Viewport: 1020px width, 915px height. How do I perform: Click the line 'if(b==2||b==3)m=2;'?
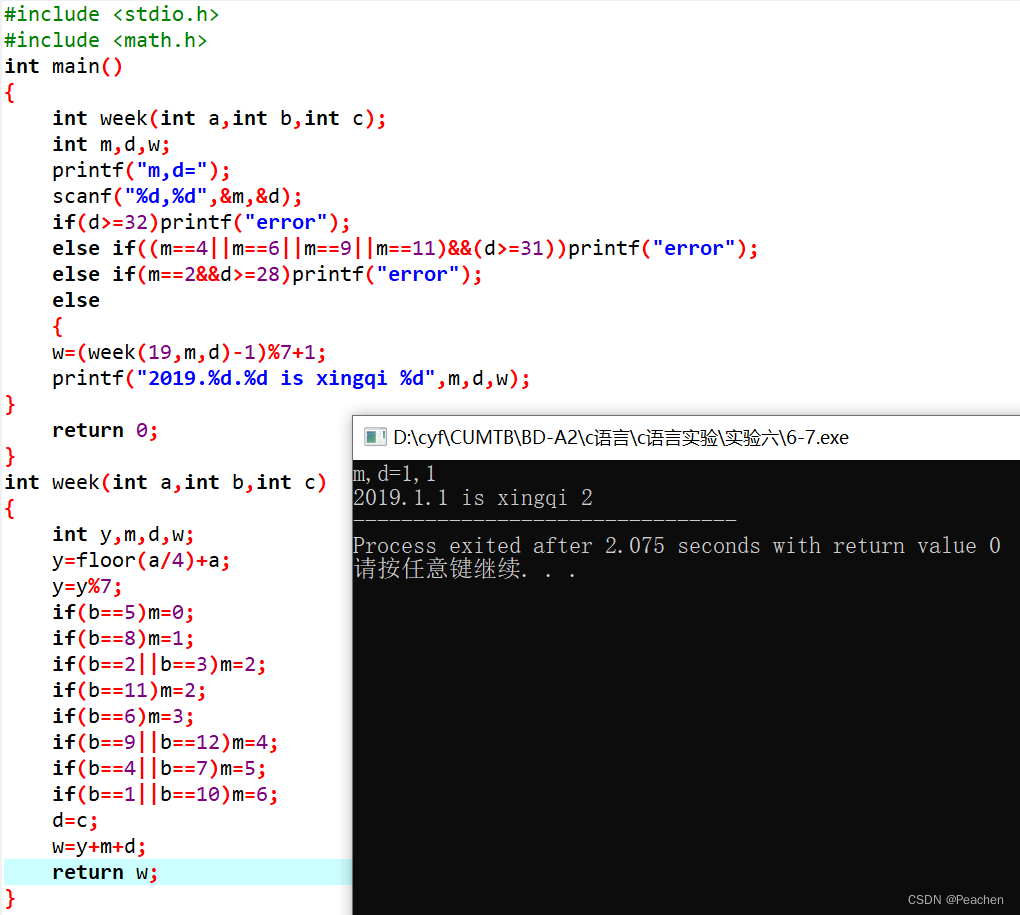[159, 664]
